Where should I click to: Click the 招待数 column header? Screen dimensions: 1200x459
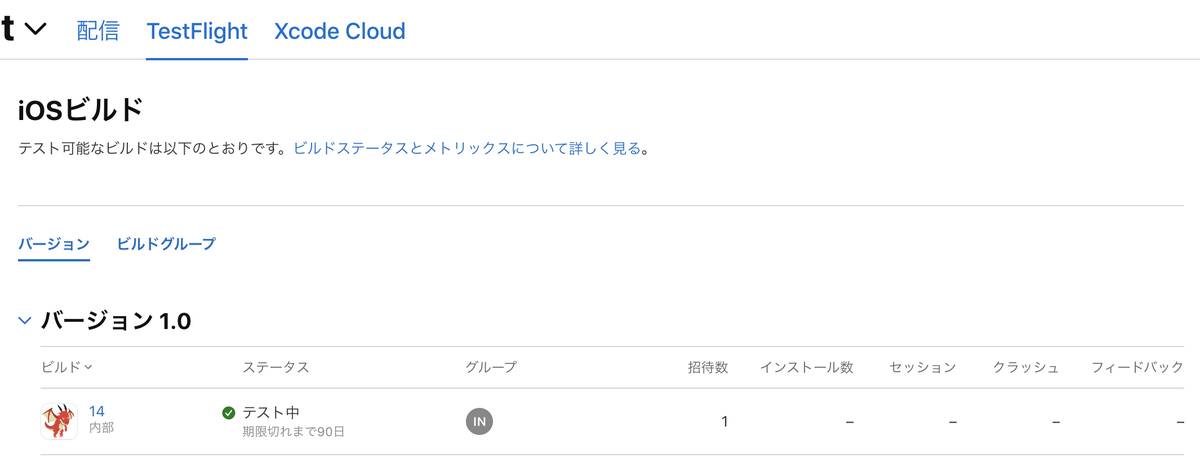pos(707,367)
